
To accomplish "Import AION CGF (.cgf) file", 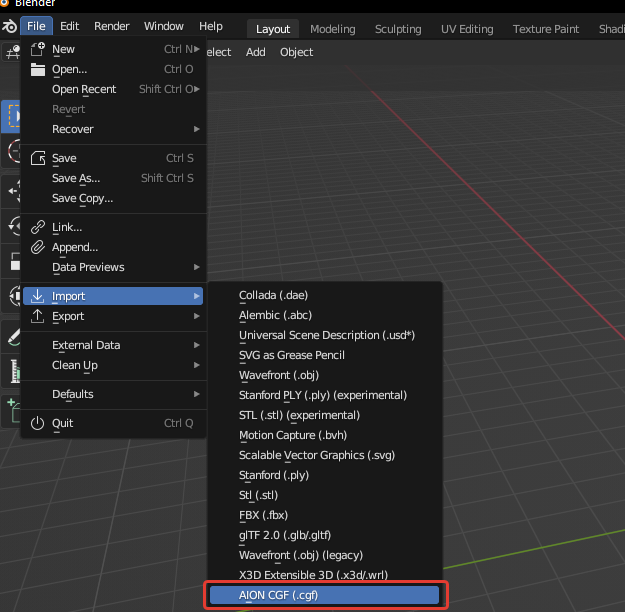I will (324, 595).
